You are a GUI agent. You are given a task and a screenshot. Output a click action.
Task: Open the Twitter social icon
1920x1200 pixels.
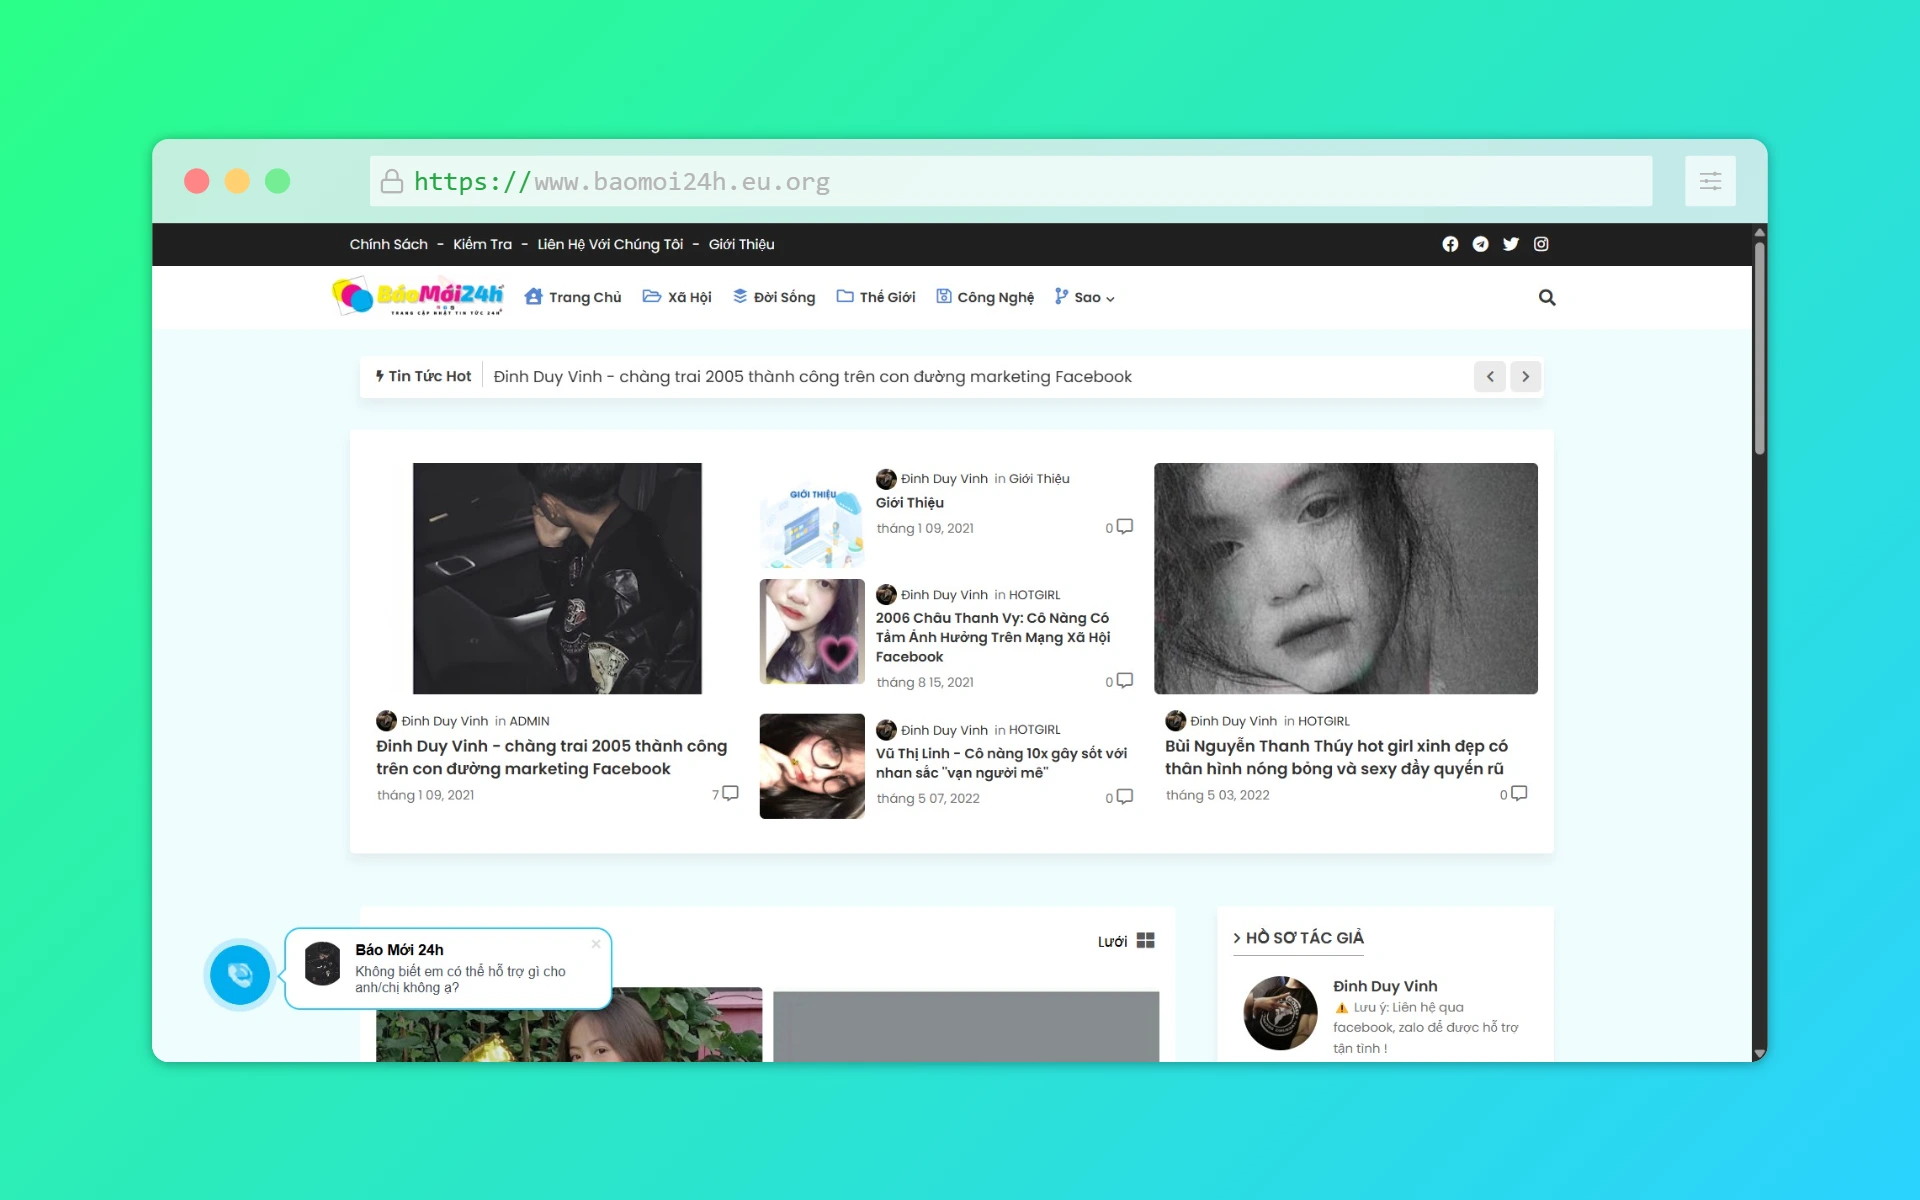1511,244
